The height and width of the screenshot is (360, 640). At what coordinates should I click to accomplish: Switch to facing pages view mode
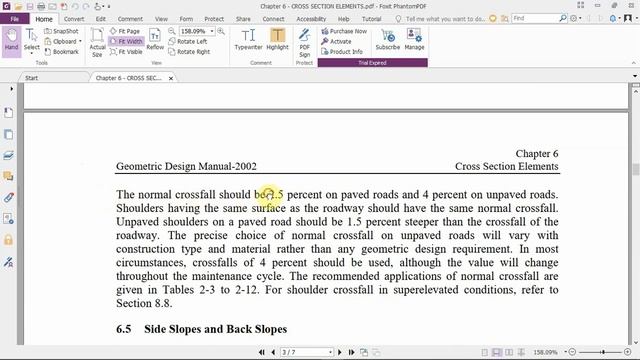509,352
